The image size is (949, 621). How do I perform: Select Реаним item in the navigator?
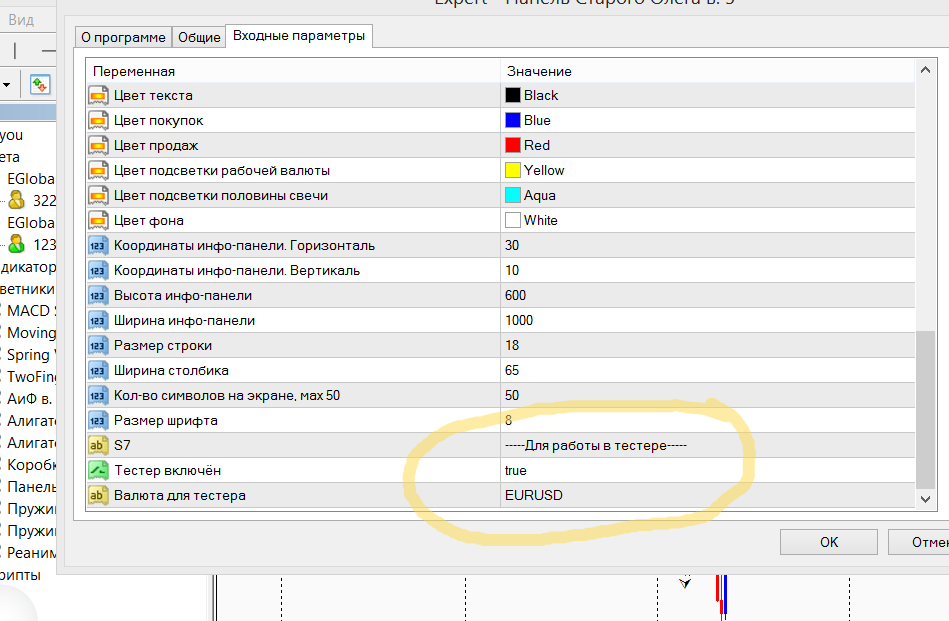(x=31, y=553)
